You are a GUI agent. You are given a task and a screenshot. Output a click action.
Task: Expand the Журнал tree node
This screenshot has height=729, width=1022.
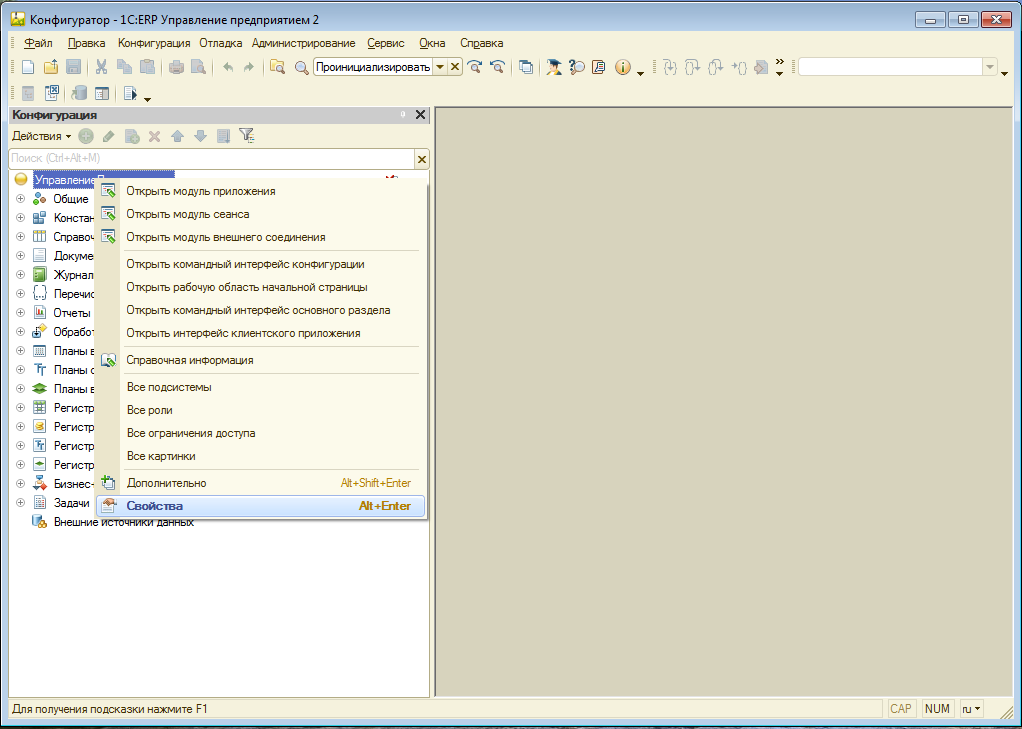[x=20, y=275]
